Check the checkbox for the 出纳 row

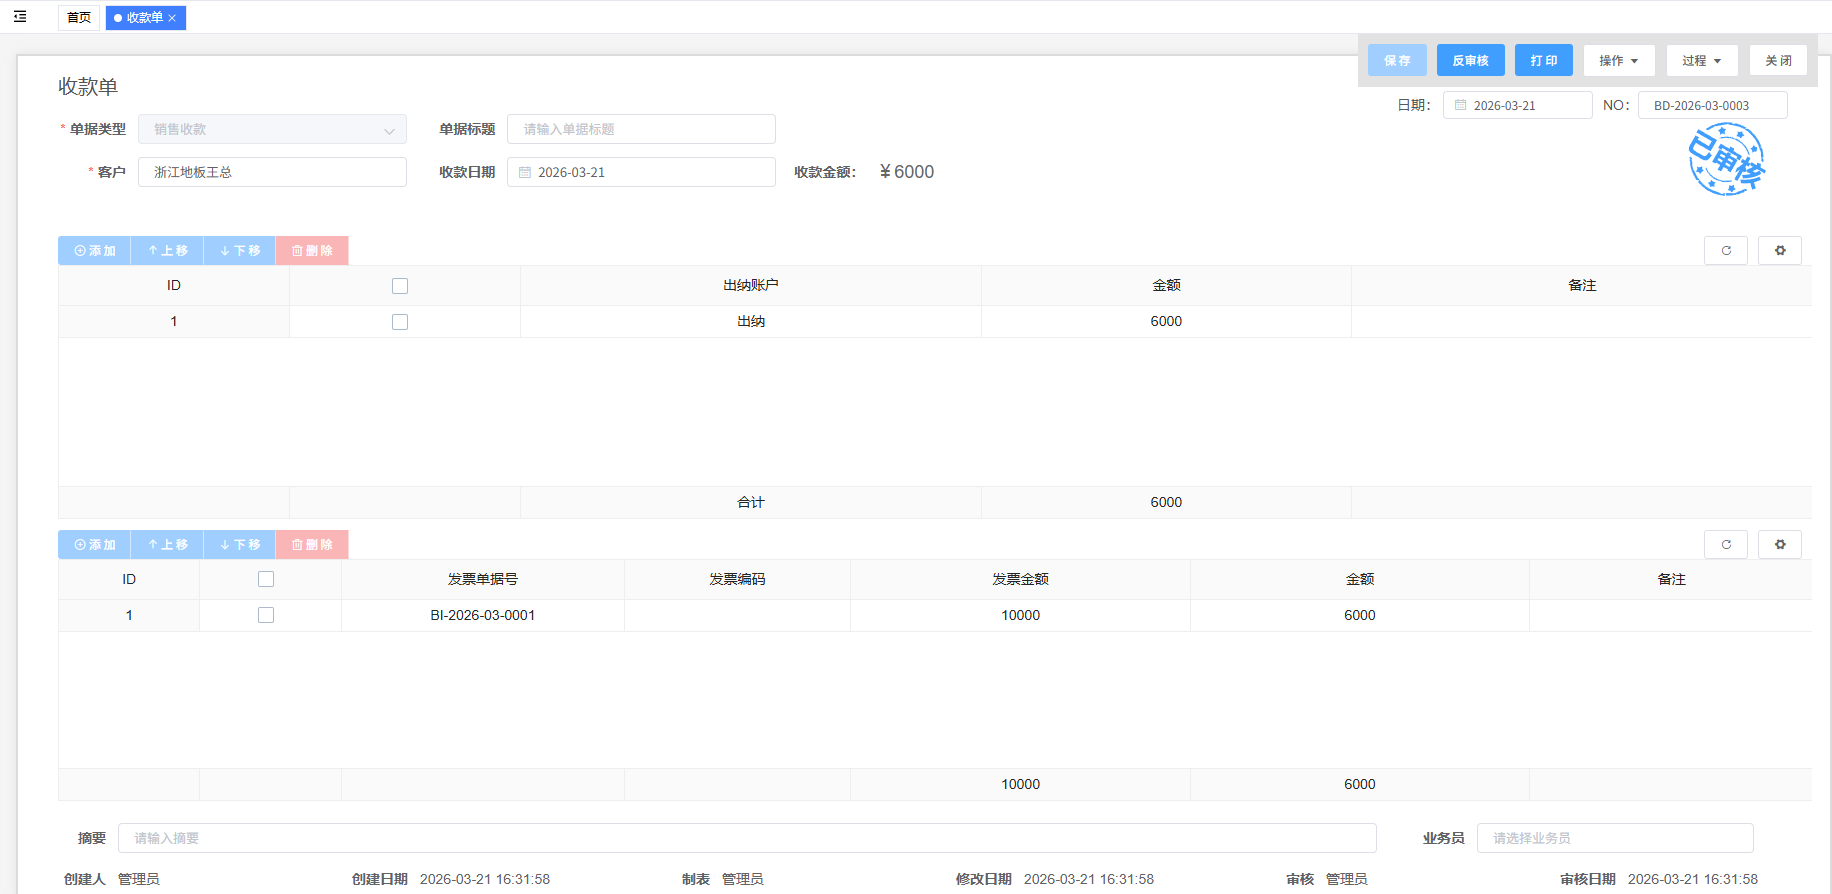pyautogui.click(x=400, y=322)
